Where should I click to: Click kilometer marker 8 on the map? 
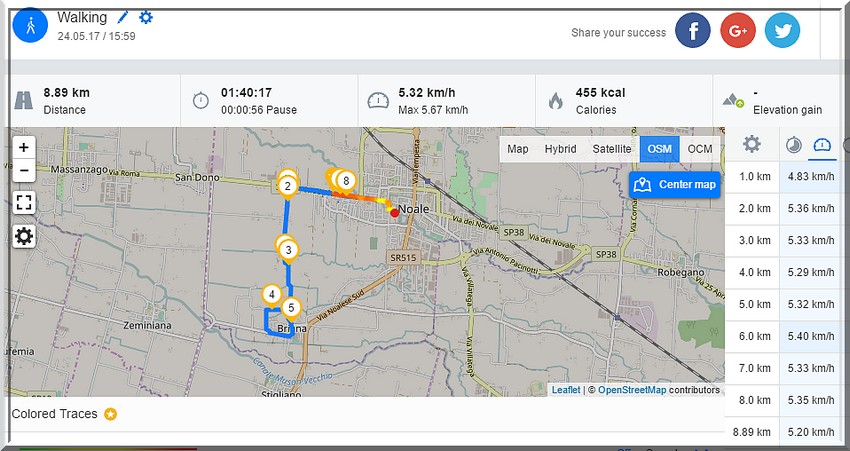click(346, 182)
